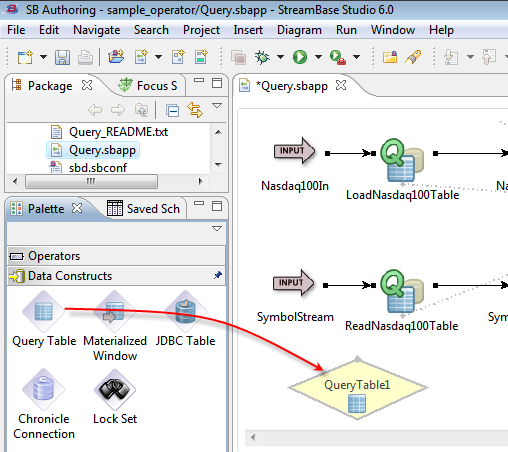Click the Save disk icon in toolbar

pos(62,57)
